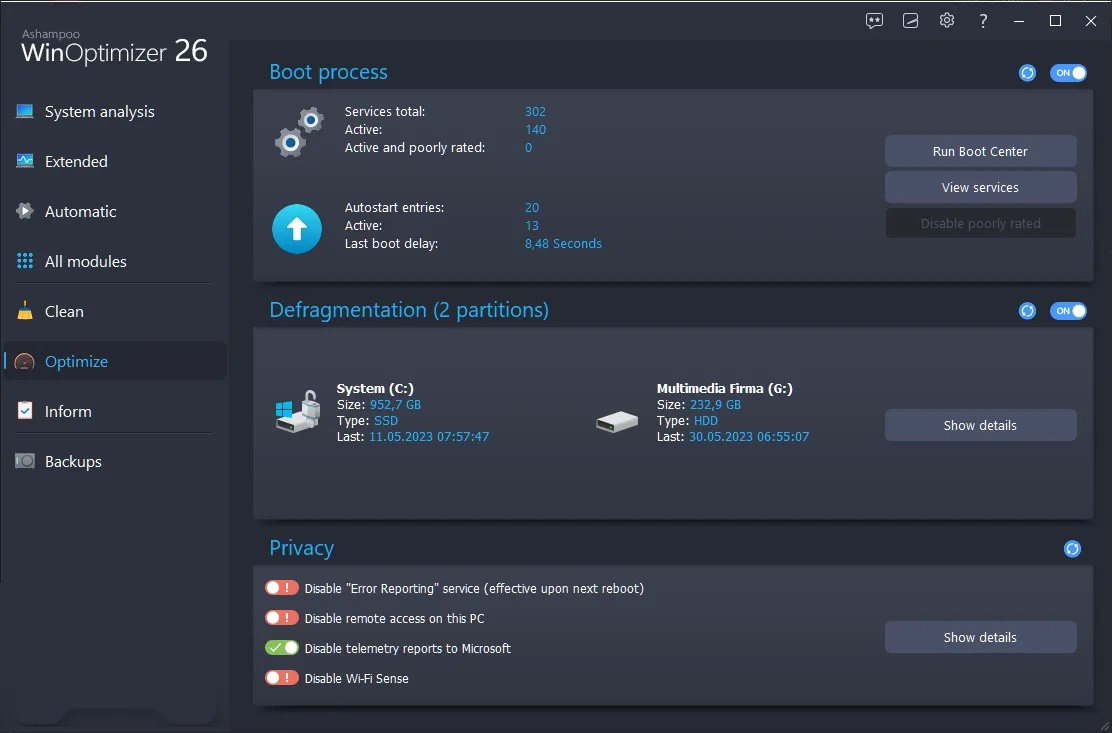Toggle the theme switcher icon in title bar

[910, 20]
